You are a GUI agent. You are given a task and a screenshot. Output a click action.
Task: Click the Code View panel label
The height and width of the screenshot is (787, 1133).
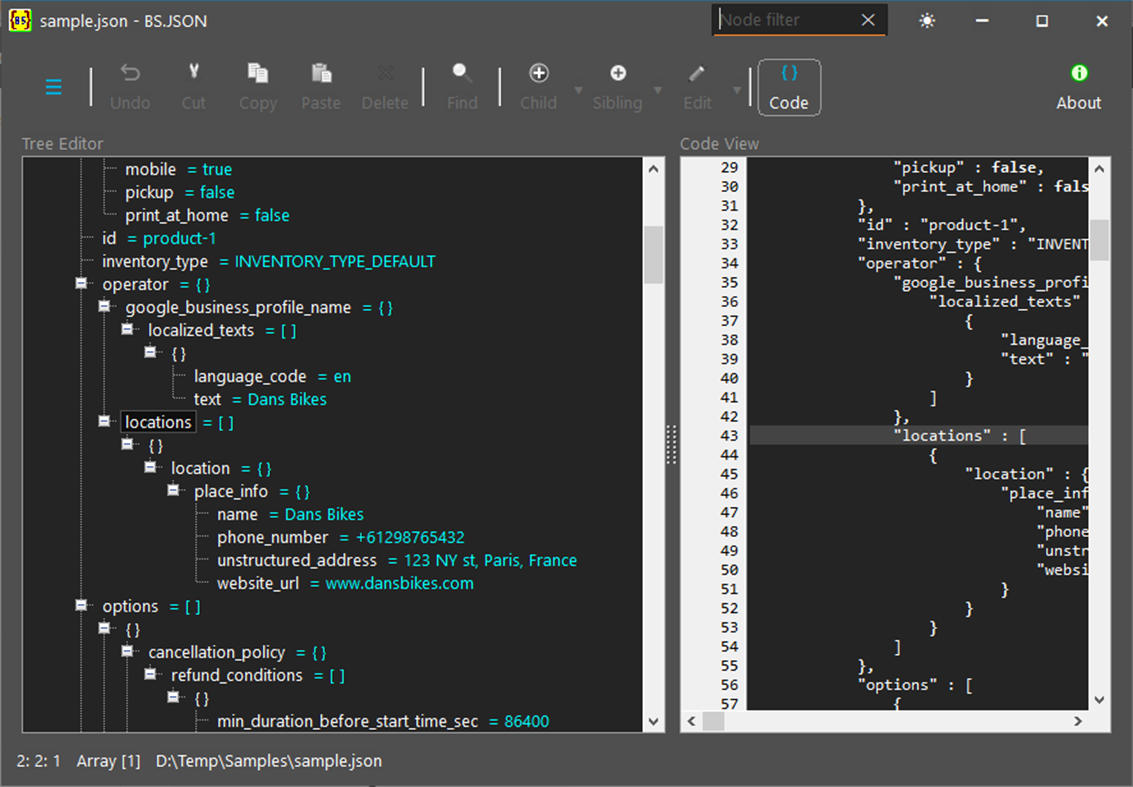(x=720, y=144)
